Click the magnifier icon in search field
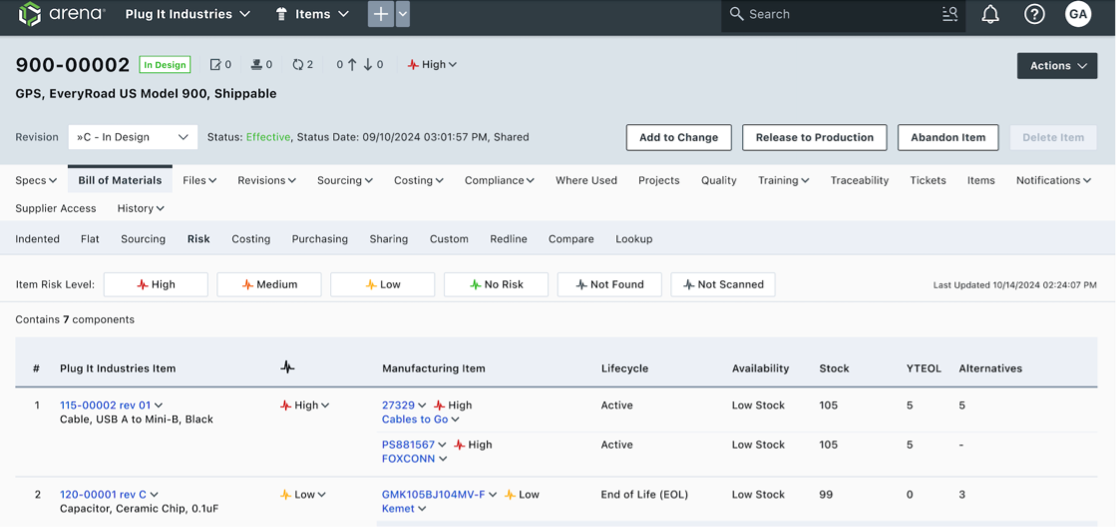 point(737,14)
